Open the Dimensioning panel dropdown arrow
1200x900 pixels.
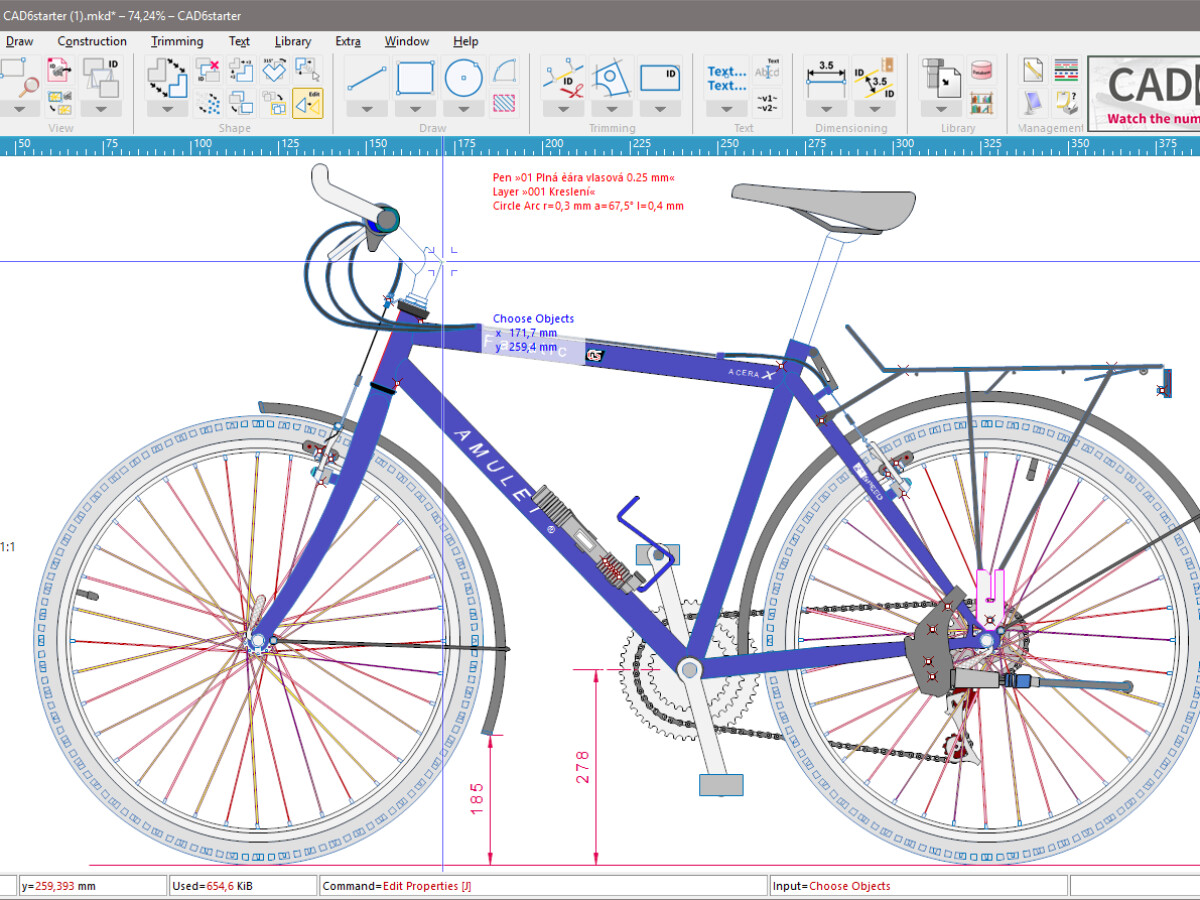(826, 108)
